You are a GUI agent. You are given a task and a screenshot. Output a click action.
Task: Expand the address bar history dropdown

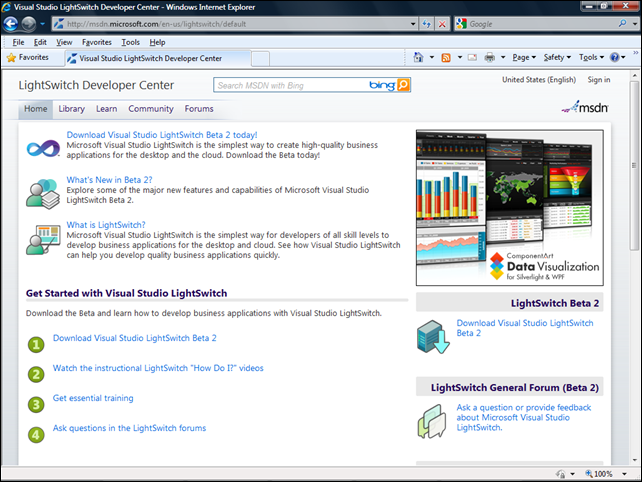pos(413,24)
